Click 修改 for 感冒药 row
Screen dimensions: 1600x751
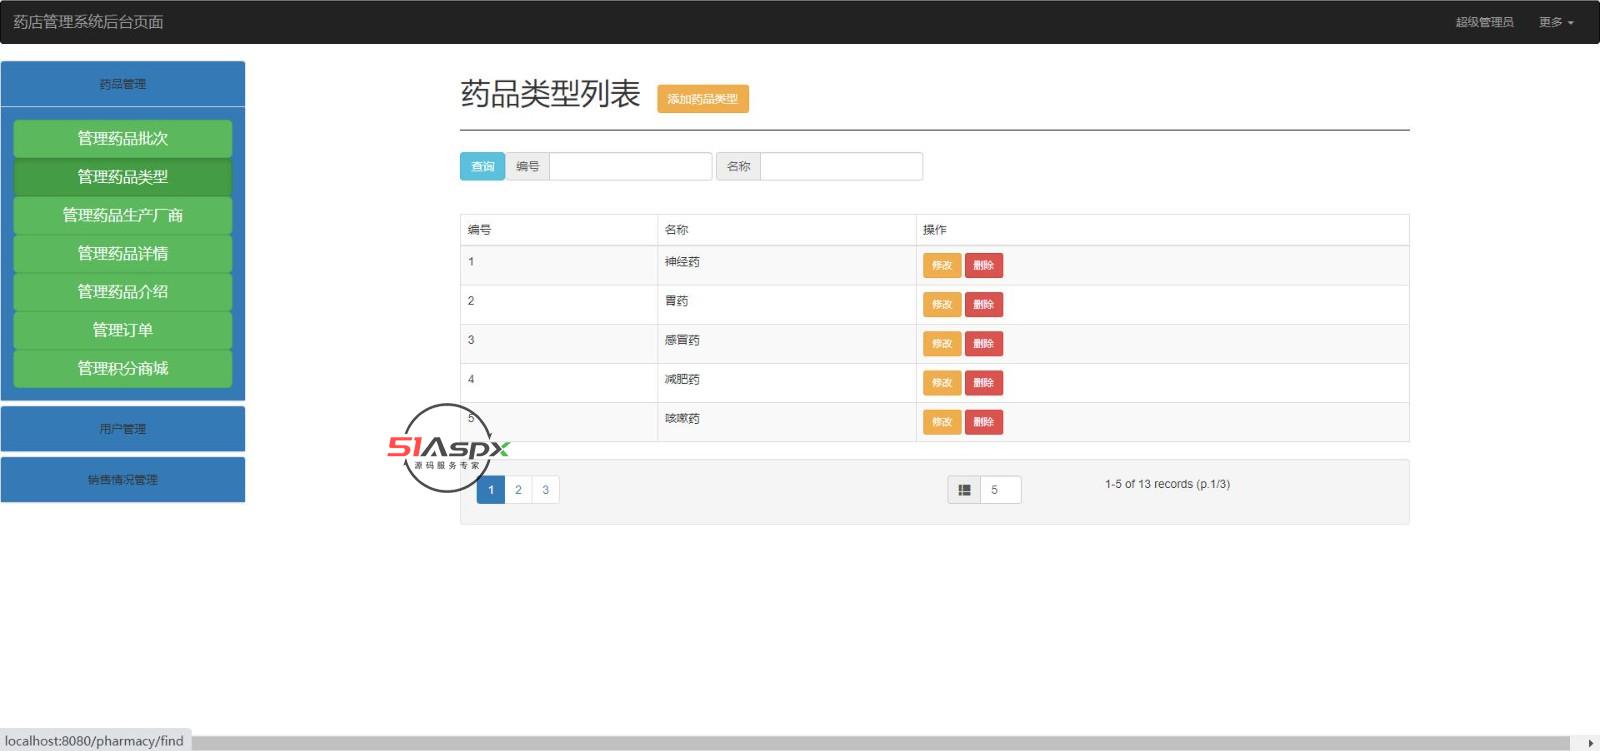coord(941,344)
